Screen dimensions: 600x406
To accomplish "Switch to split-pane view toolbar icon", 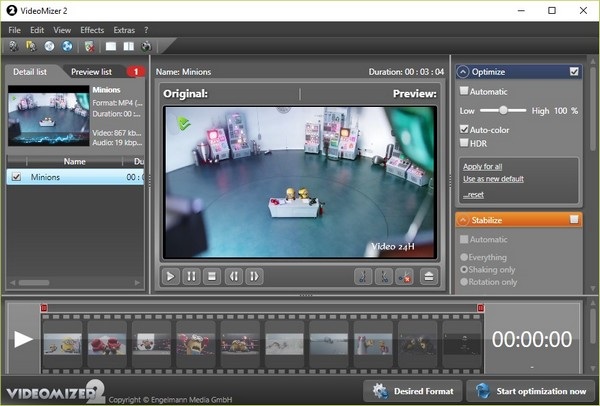I will click(129, 46).
